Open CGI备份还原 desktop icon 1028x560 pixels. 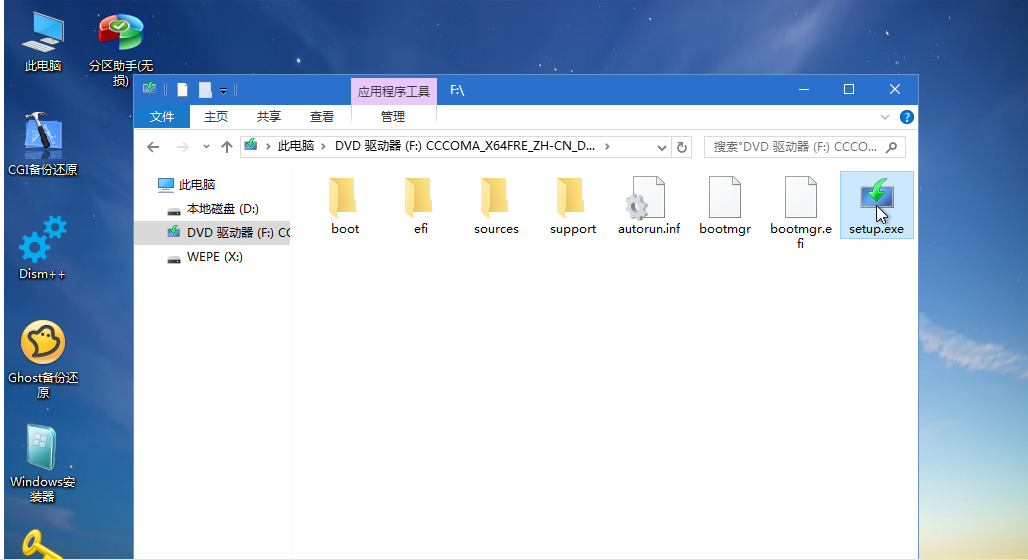(42, 141)
